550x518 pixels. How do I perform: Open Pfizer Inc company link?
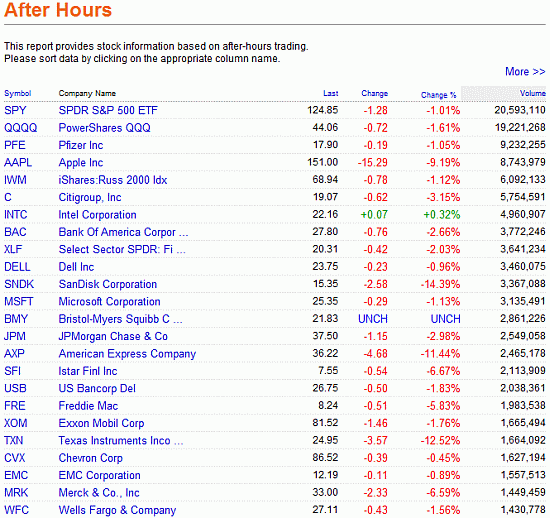pos(81,145)
